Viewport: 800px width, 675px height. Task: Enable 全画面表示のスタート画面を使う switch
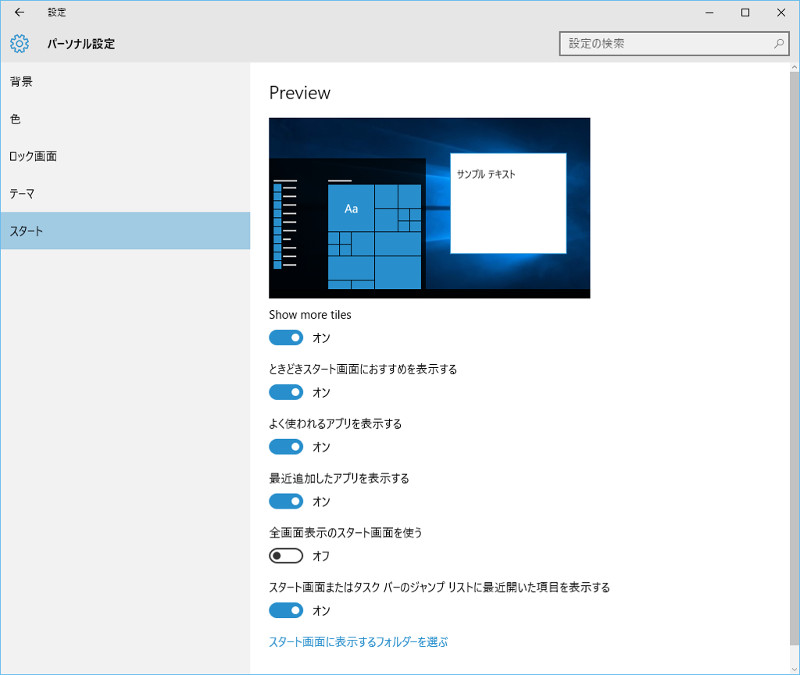(286, 556)
